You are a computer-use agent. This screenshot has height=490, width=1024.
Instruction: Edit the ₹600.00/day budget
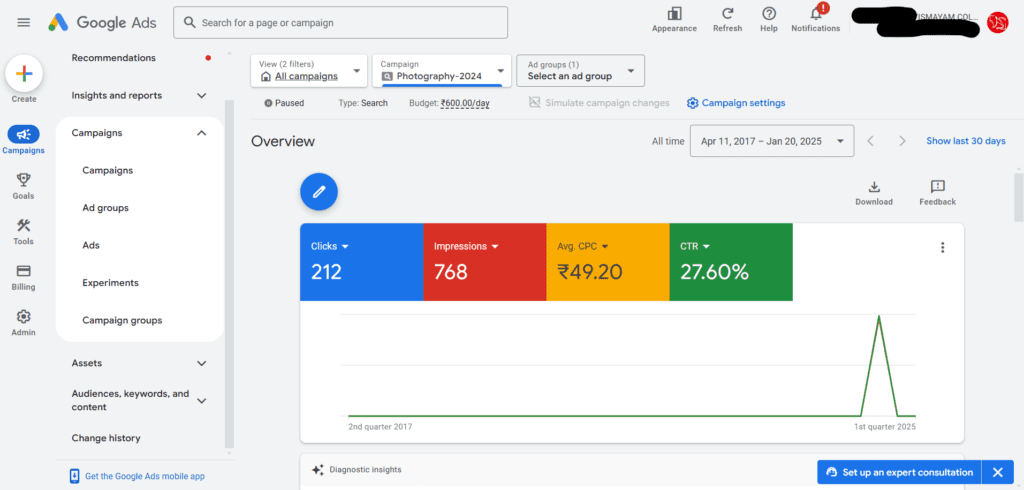click(465, 103)
